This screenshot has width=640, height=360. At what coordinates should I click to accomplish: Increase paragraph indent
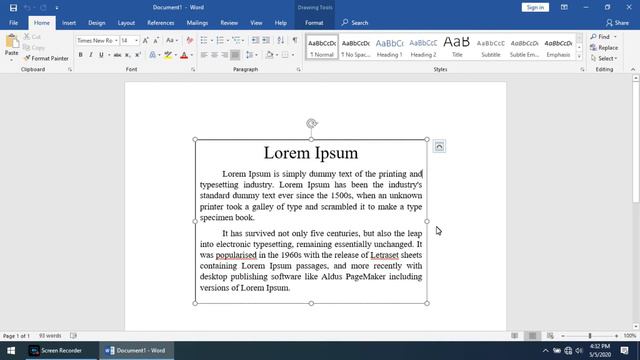(266, 40)
